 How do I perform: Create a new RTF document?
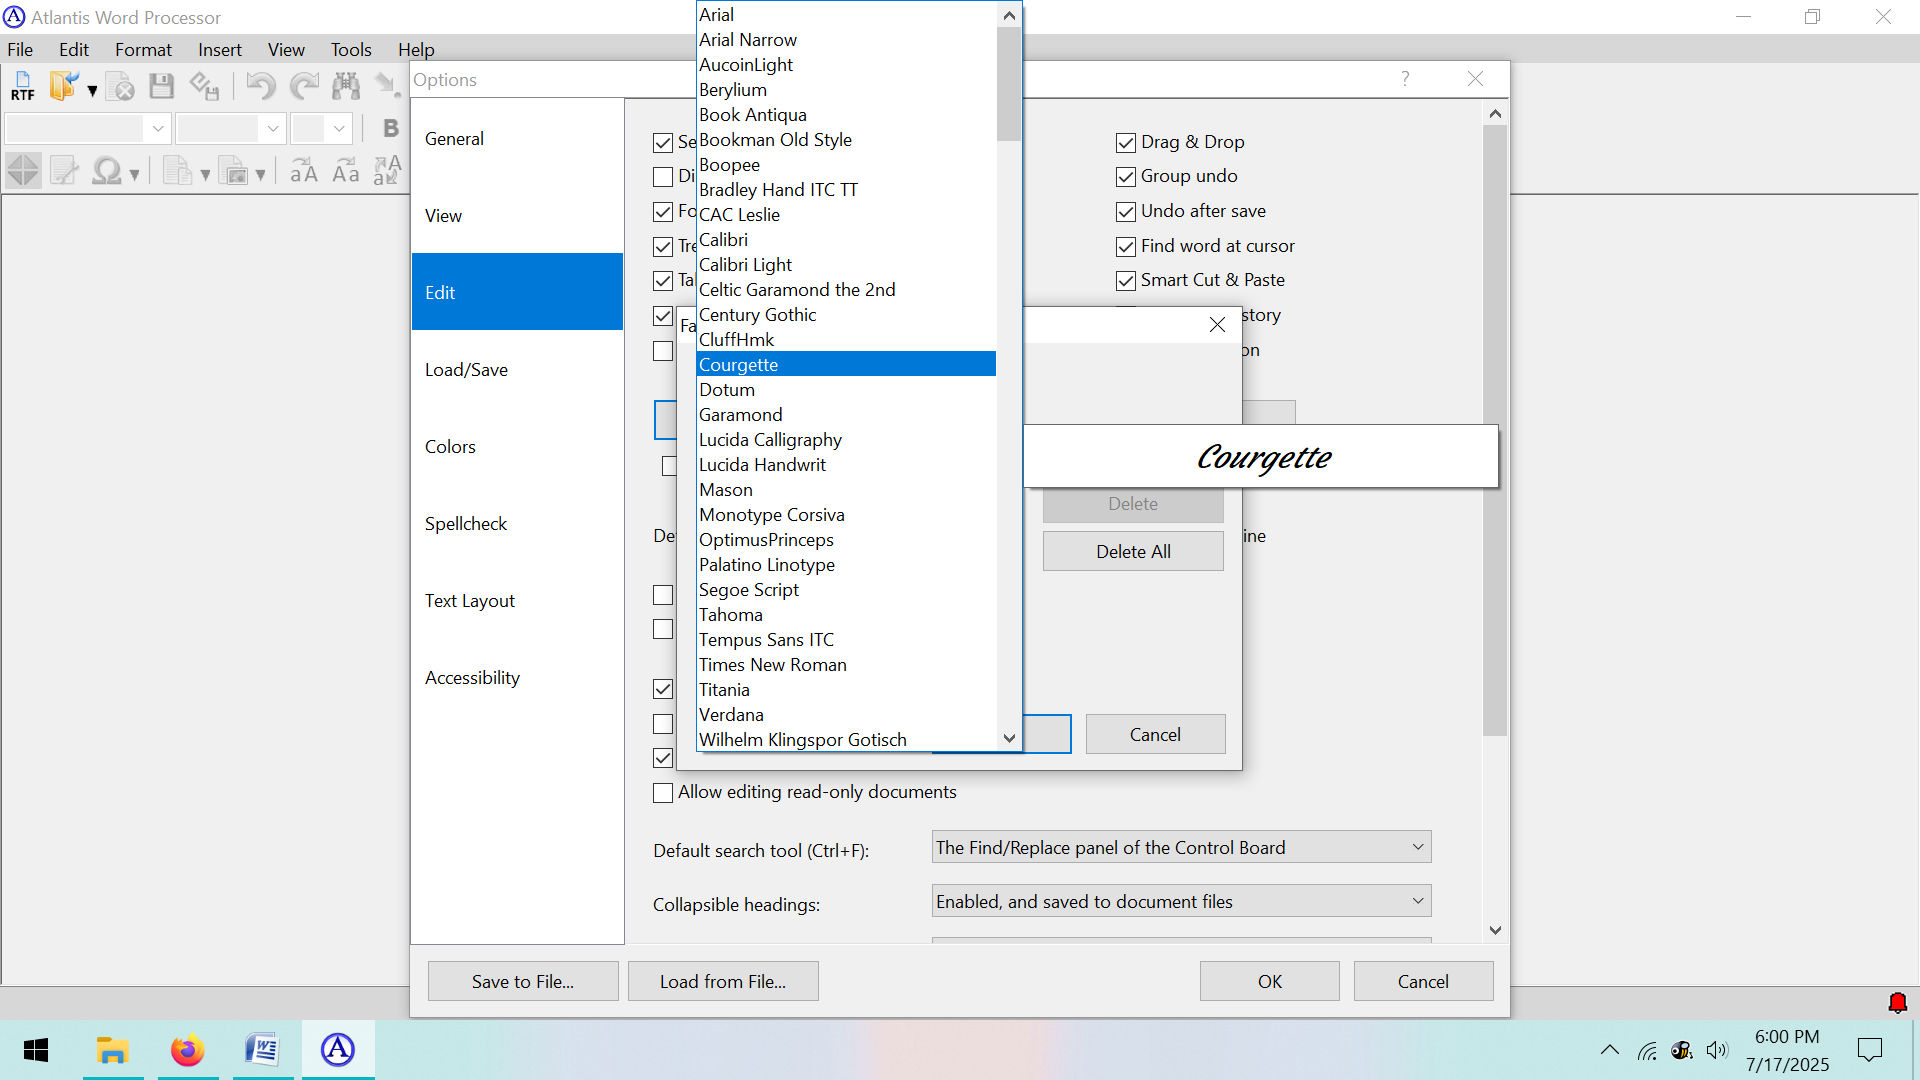(x=22, y=86)
